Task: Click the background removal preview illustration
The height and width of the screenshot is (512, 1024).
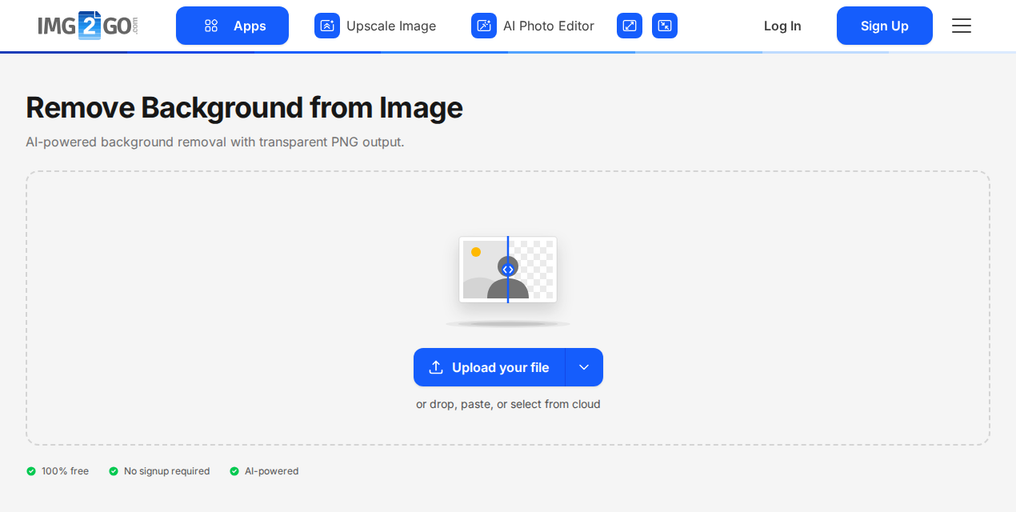Action: 508,269
